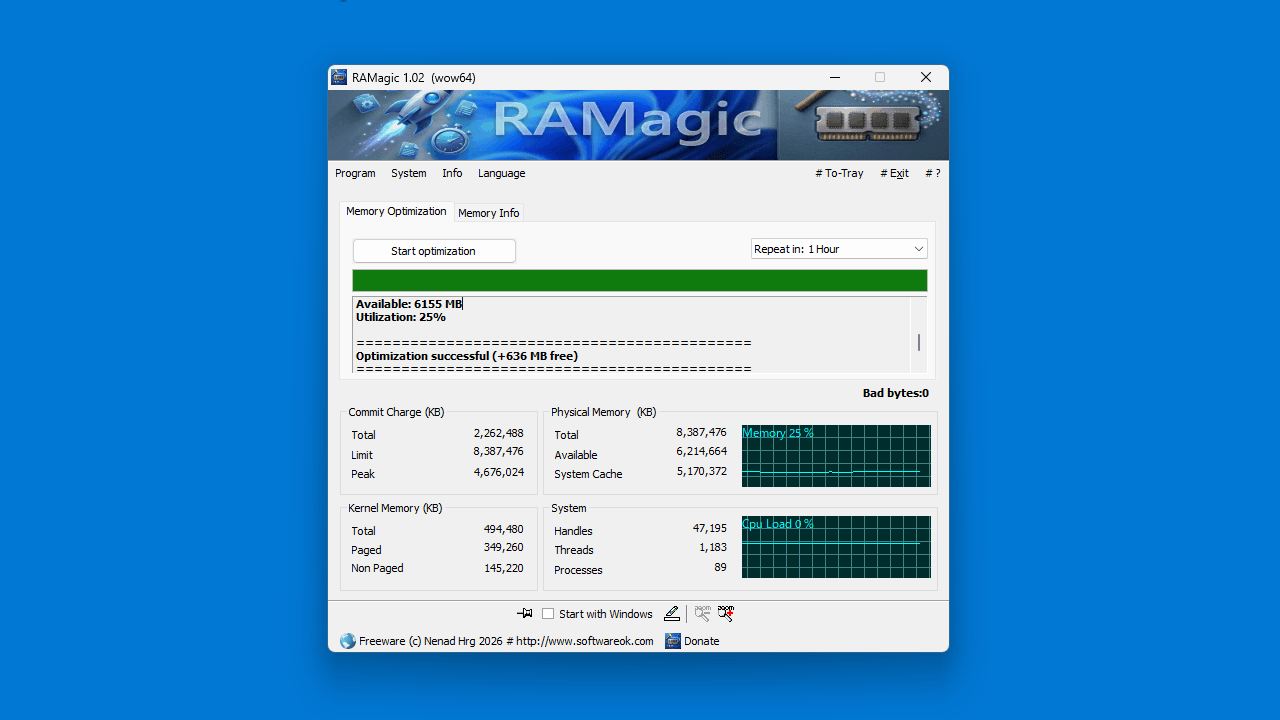The height and width of the screenshot is (720, 1280).
Task: Click the zoom-in icon with red plus
Action: pyautogui.click(x=725, y=613)
